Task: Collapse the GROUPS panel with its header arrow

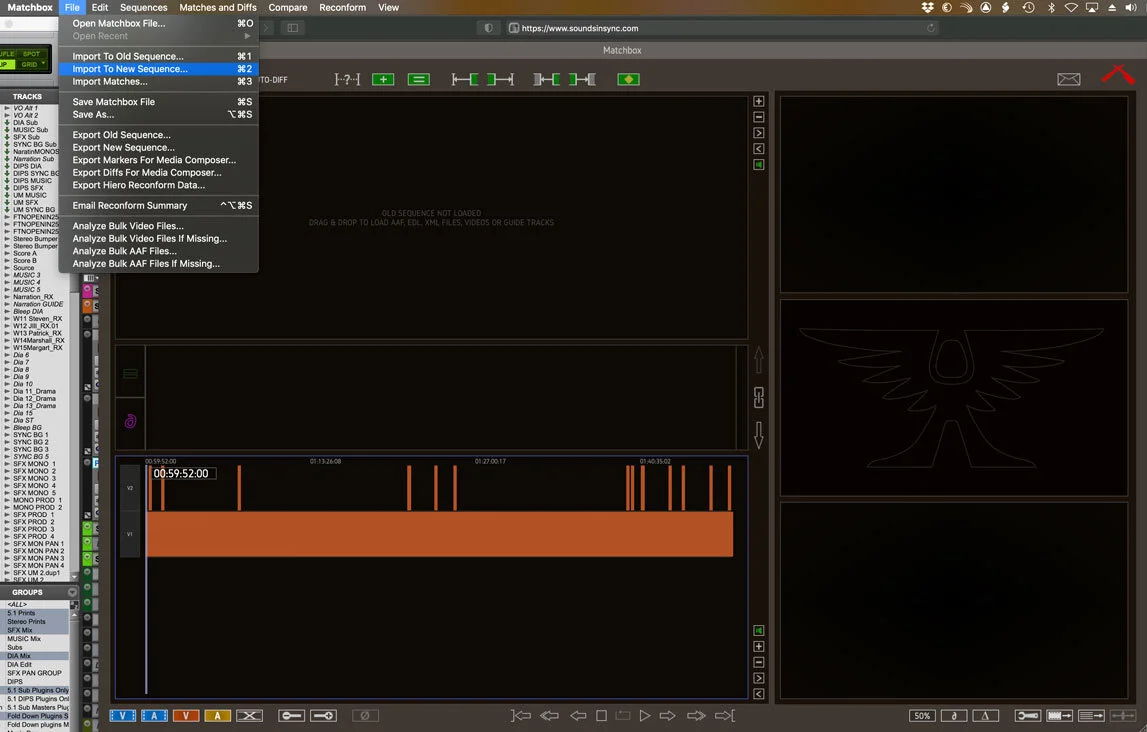Action: 70,591
